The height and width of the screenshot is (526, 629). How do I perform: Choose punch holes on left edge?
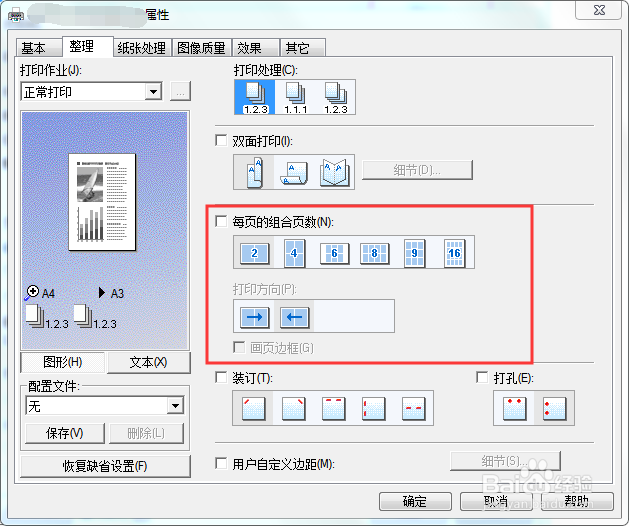(554, 408)
